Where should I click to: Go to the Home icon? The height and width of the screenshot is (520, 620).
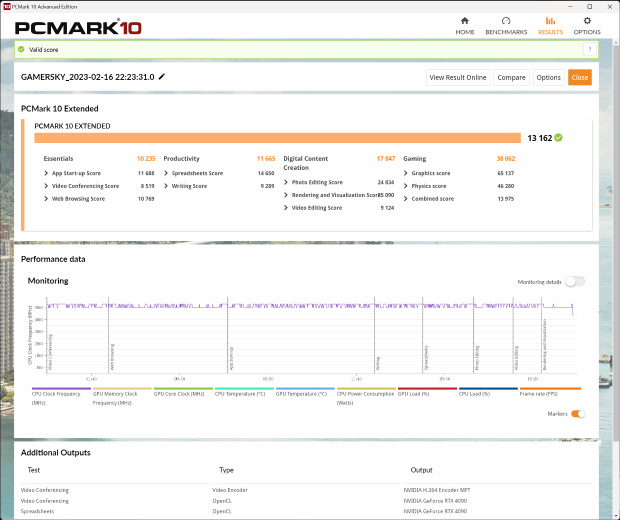coord(465,21)
